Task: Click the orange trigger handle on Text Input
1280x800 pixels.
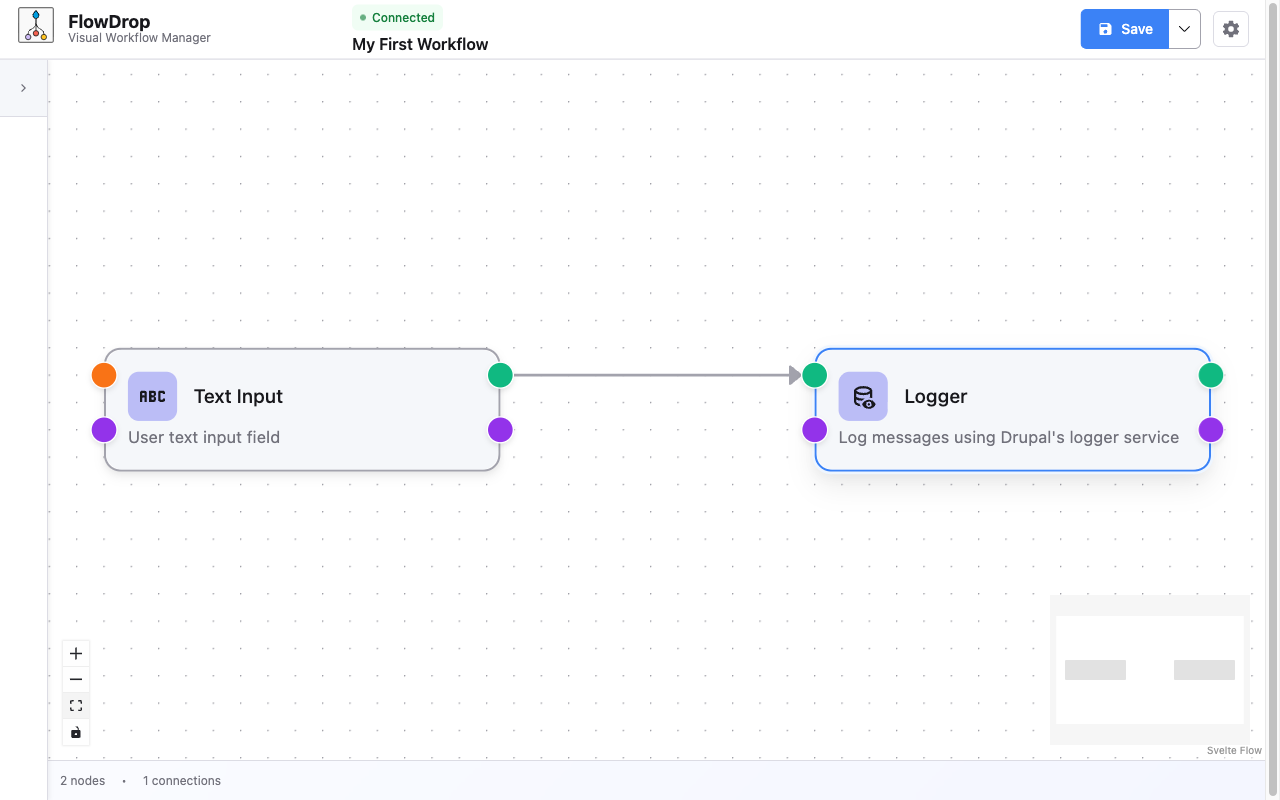Action: [x=104, y=375]
